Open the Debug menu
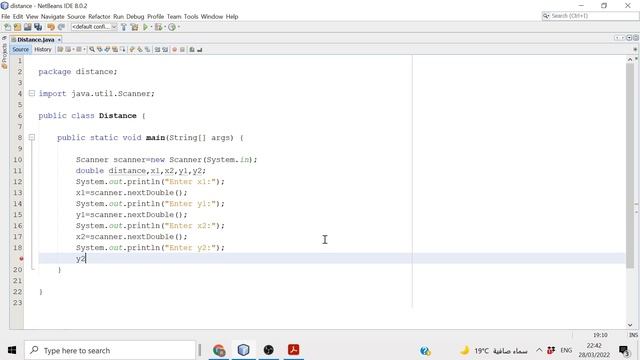The height and width of the screenshot is (360, 640). point(135,17)
